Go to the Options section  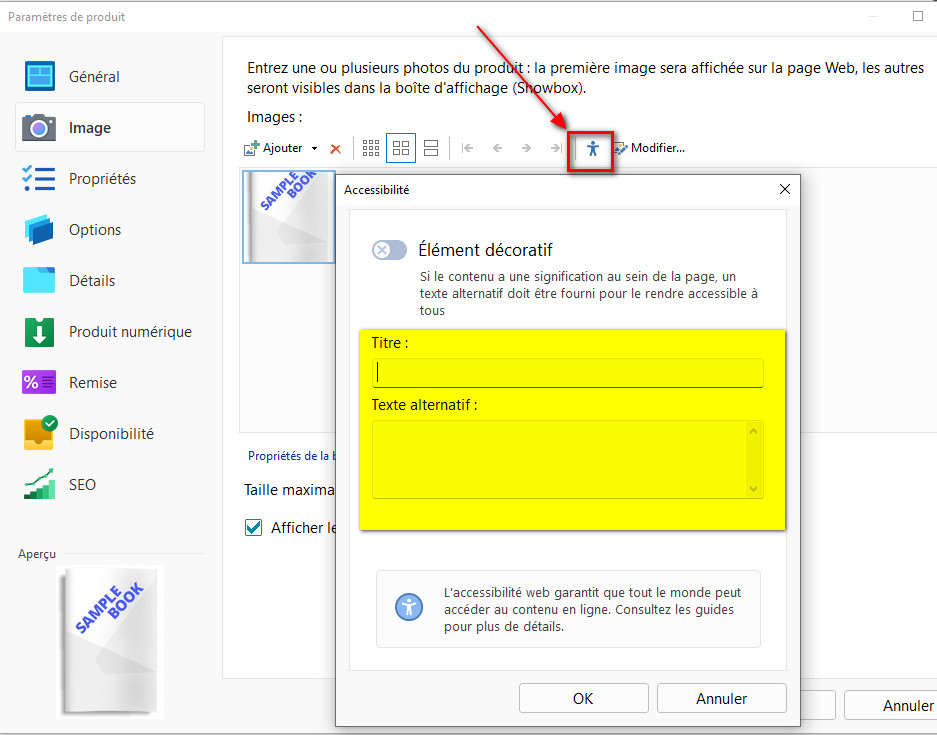110,229
